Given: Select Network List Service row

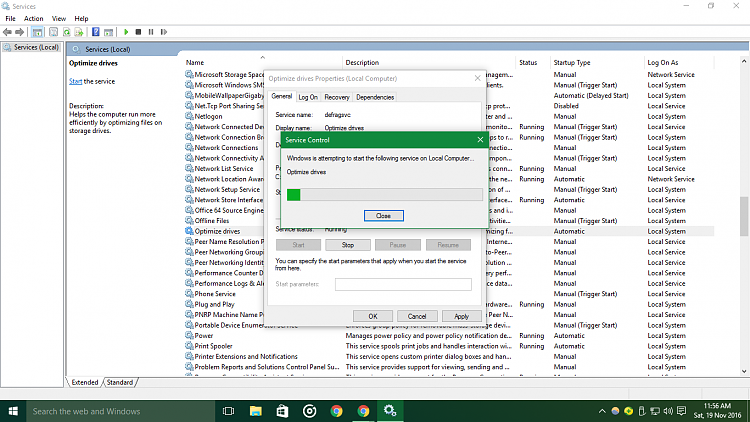Looking at the screenshot, I should pos(450,168).
